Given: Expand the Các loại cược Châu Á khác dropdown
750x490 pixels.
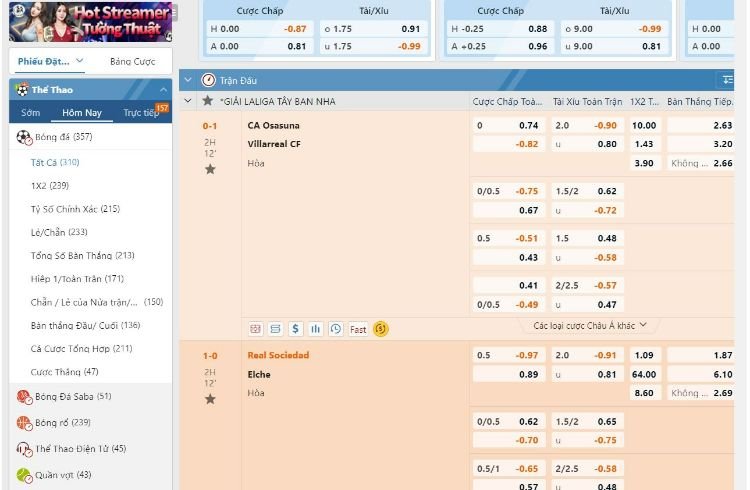Looking at the screenshot, I should [590, 325].
